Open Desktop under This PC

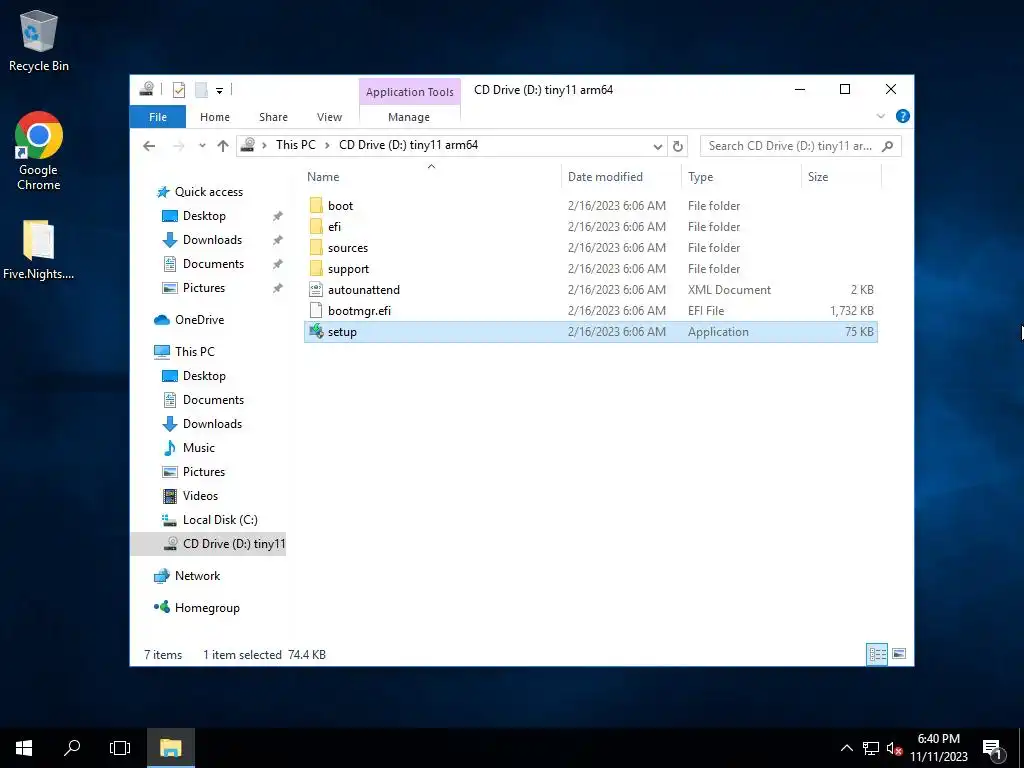click(x=204, y=376)
